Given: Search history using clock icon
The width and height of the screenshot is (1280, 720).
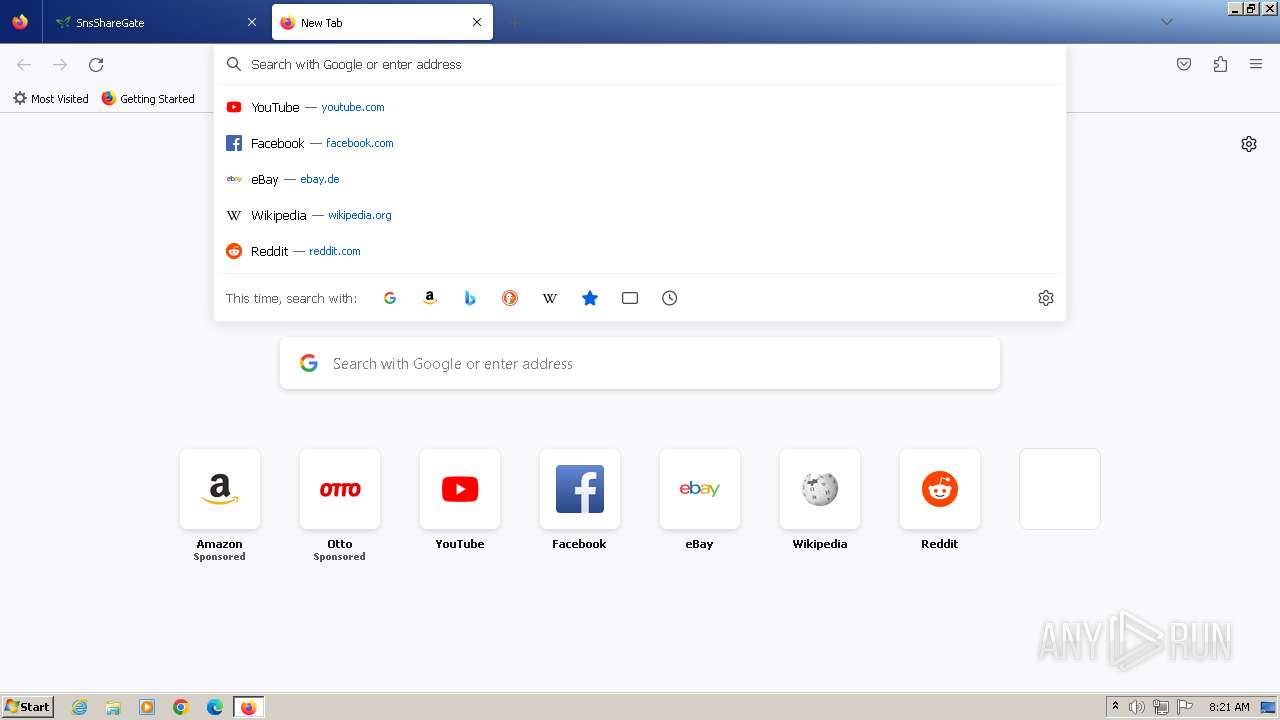Looking at the screenshot, I should click(x=670, y=298).
